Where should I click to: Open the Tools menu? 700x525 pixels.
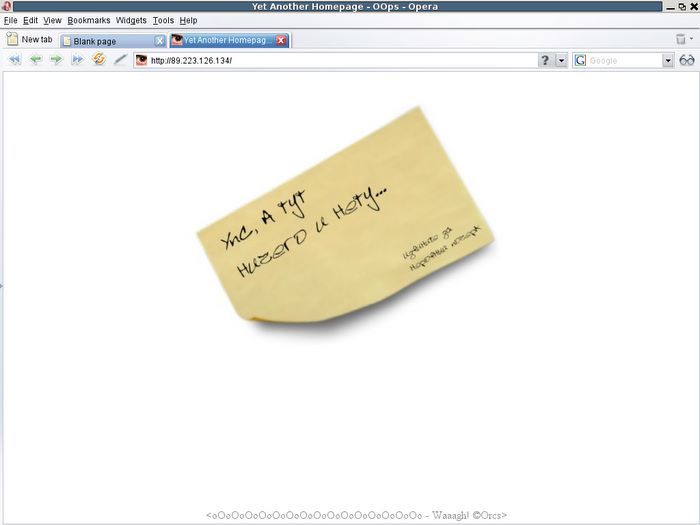tap(163, 20)
